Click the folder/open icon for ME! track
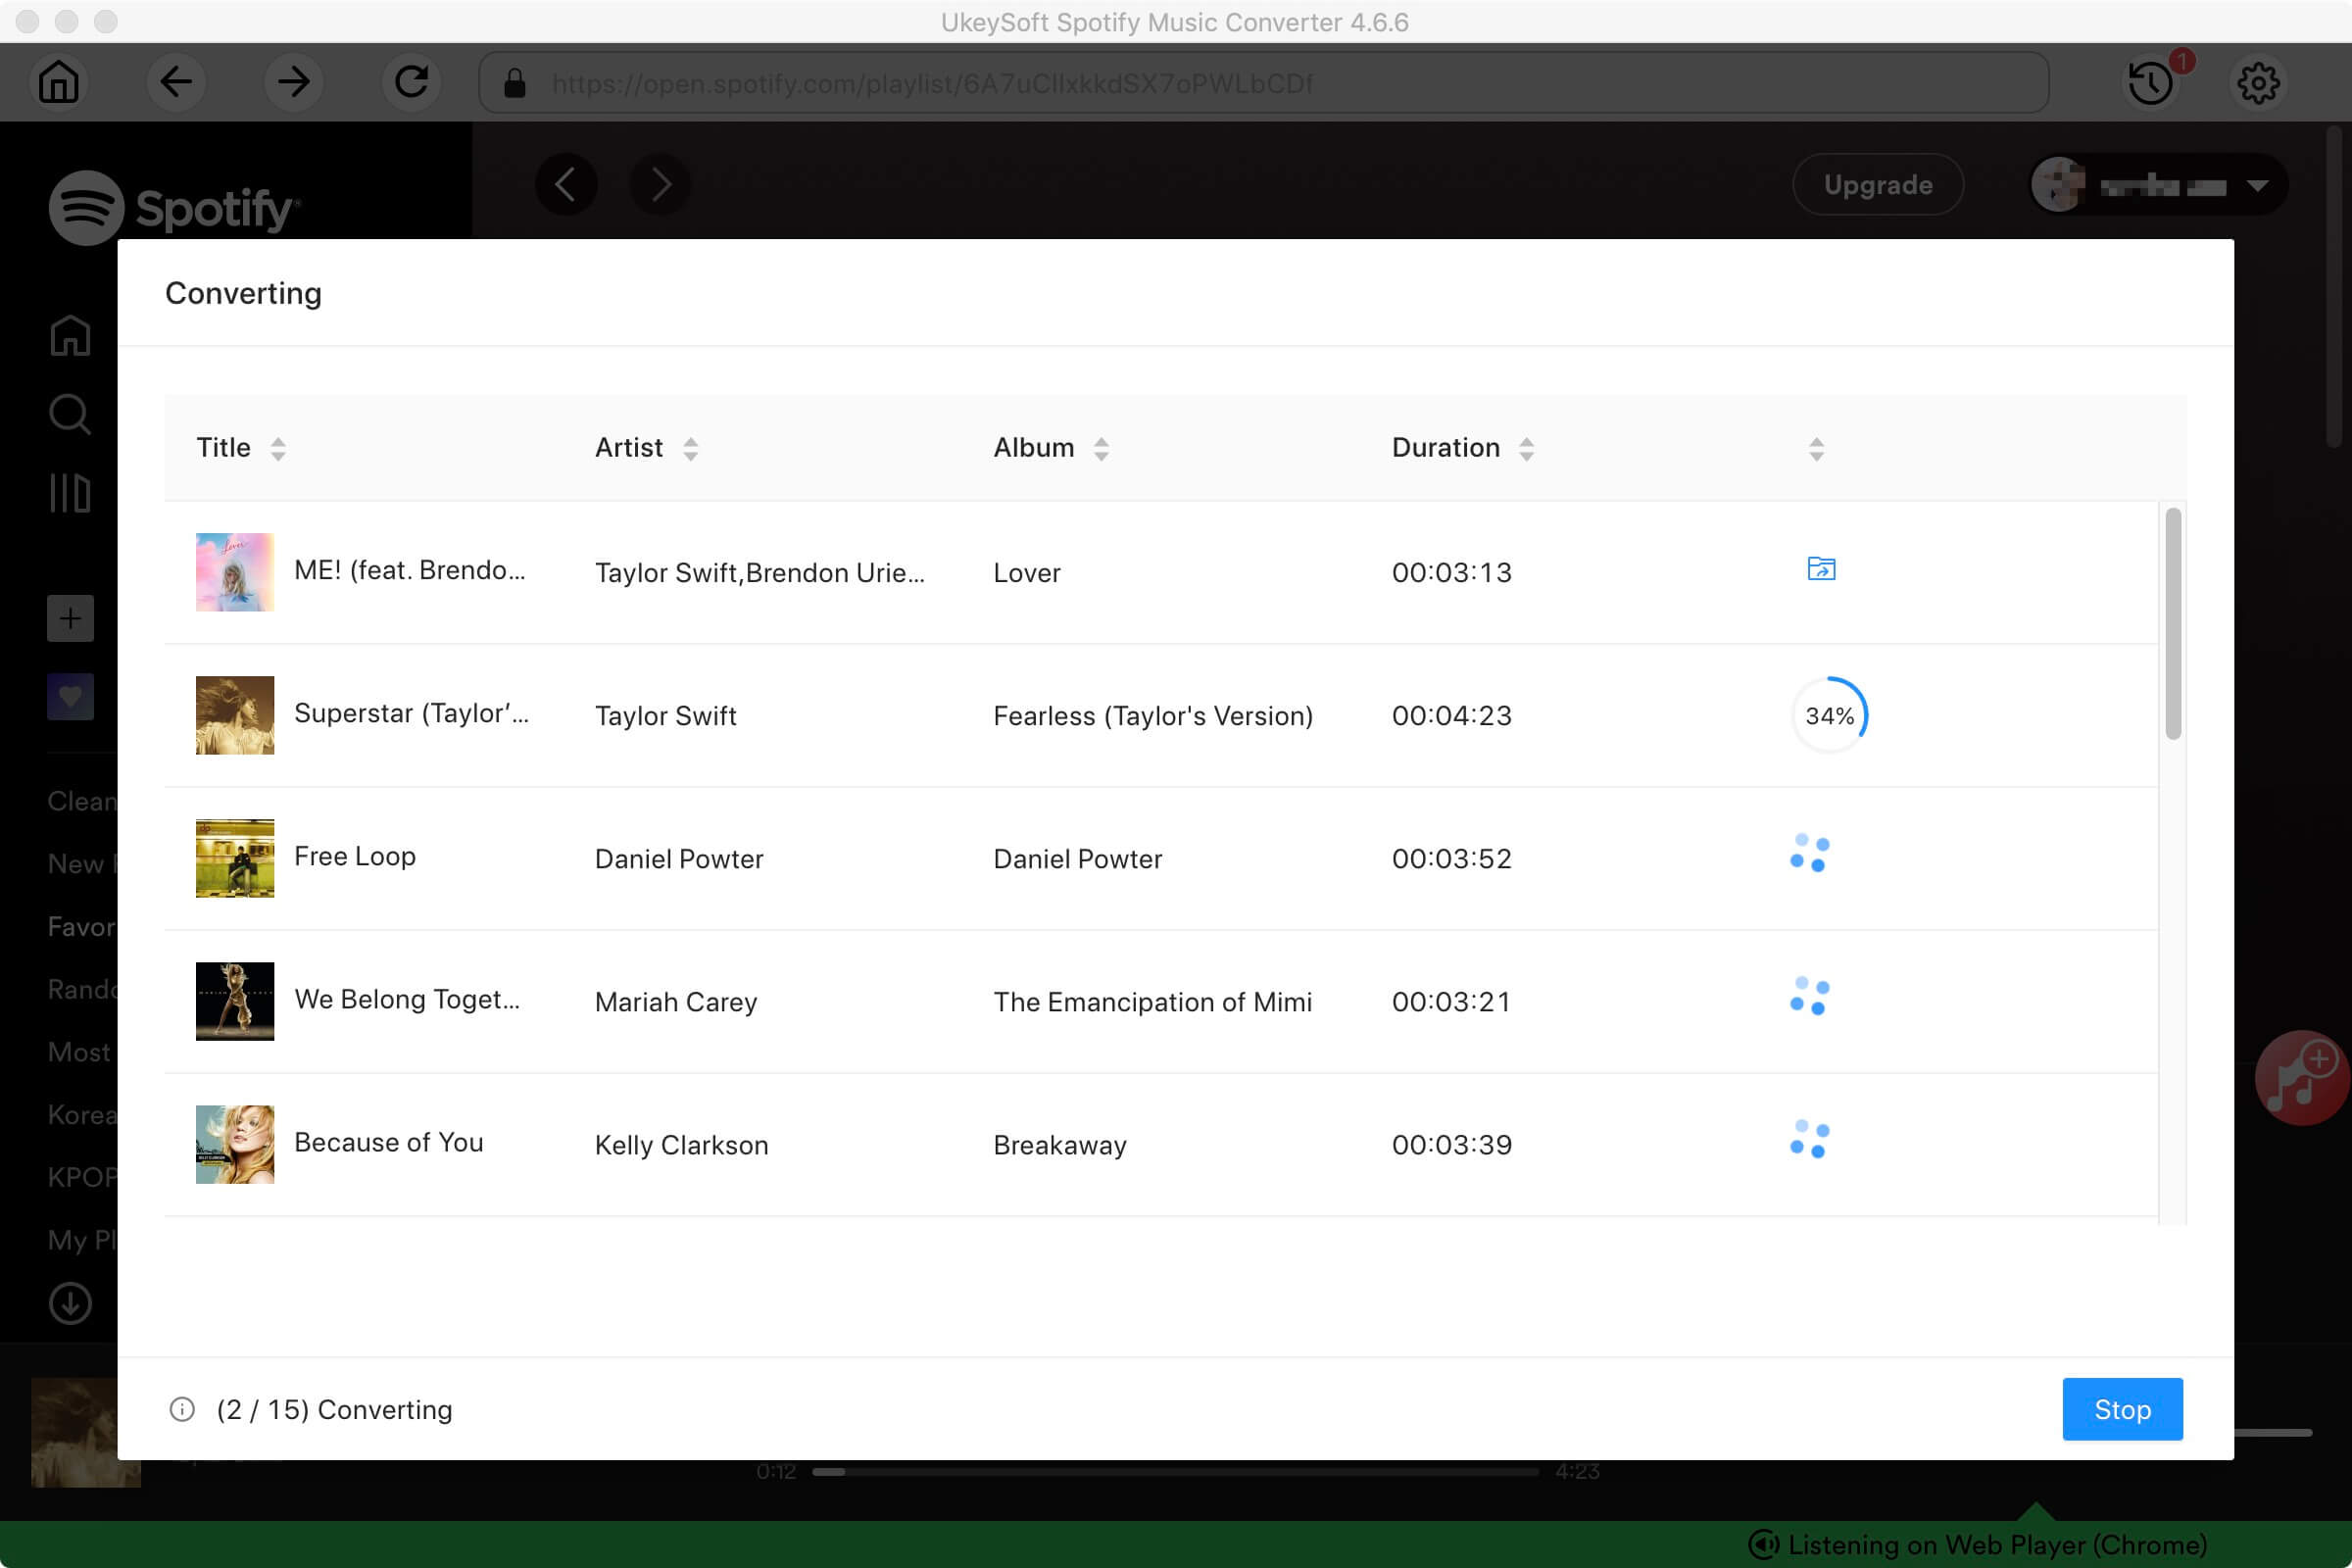This screenshot has height=1568, width=2352. pos(1820,568)
